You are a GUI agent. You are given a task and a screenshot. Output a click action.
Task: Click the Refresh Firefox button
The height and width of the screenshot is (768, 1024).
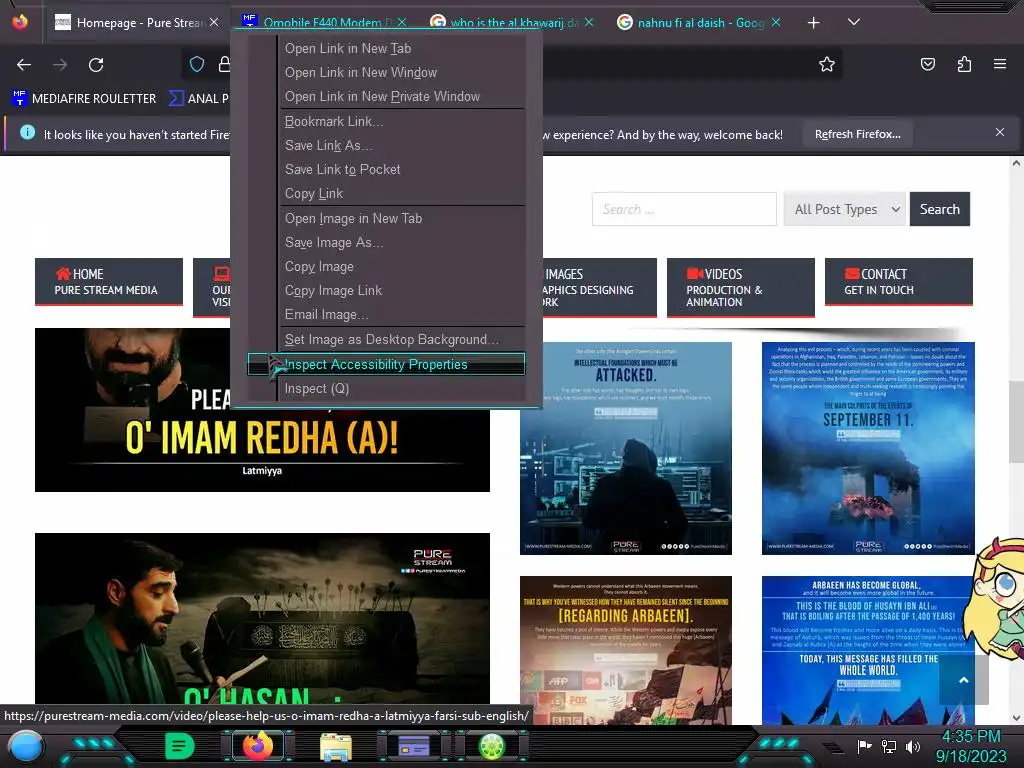857,135
